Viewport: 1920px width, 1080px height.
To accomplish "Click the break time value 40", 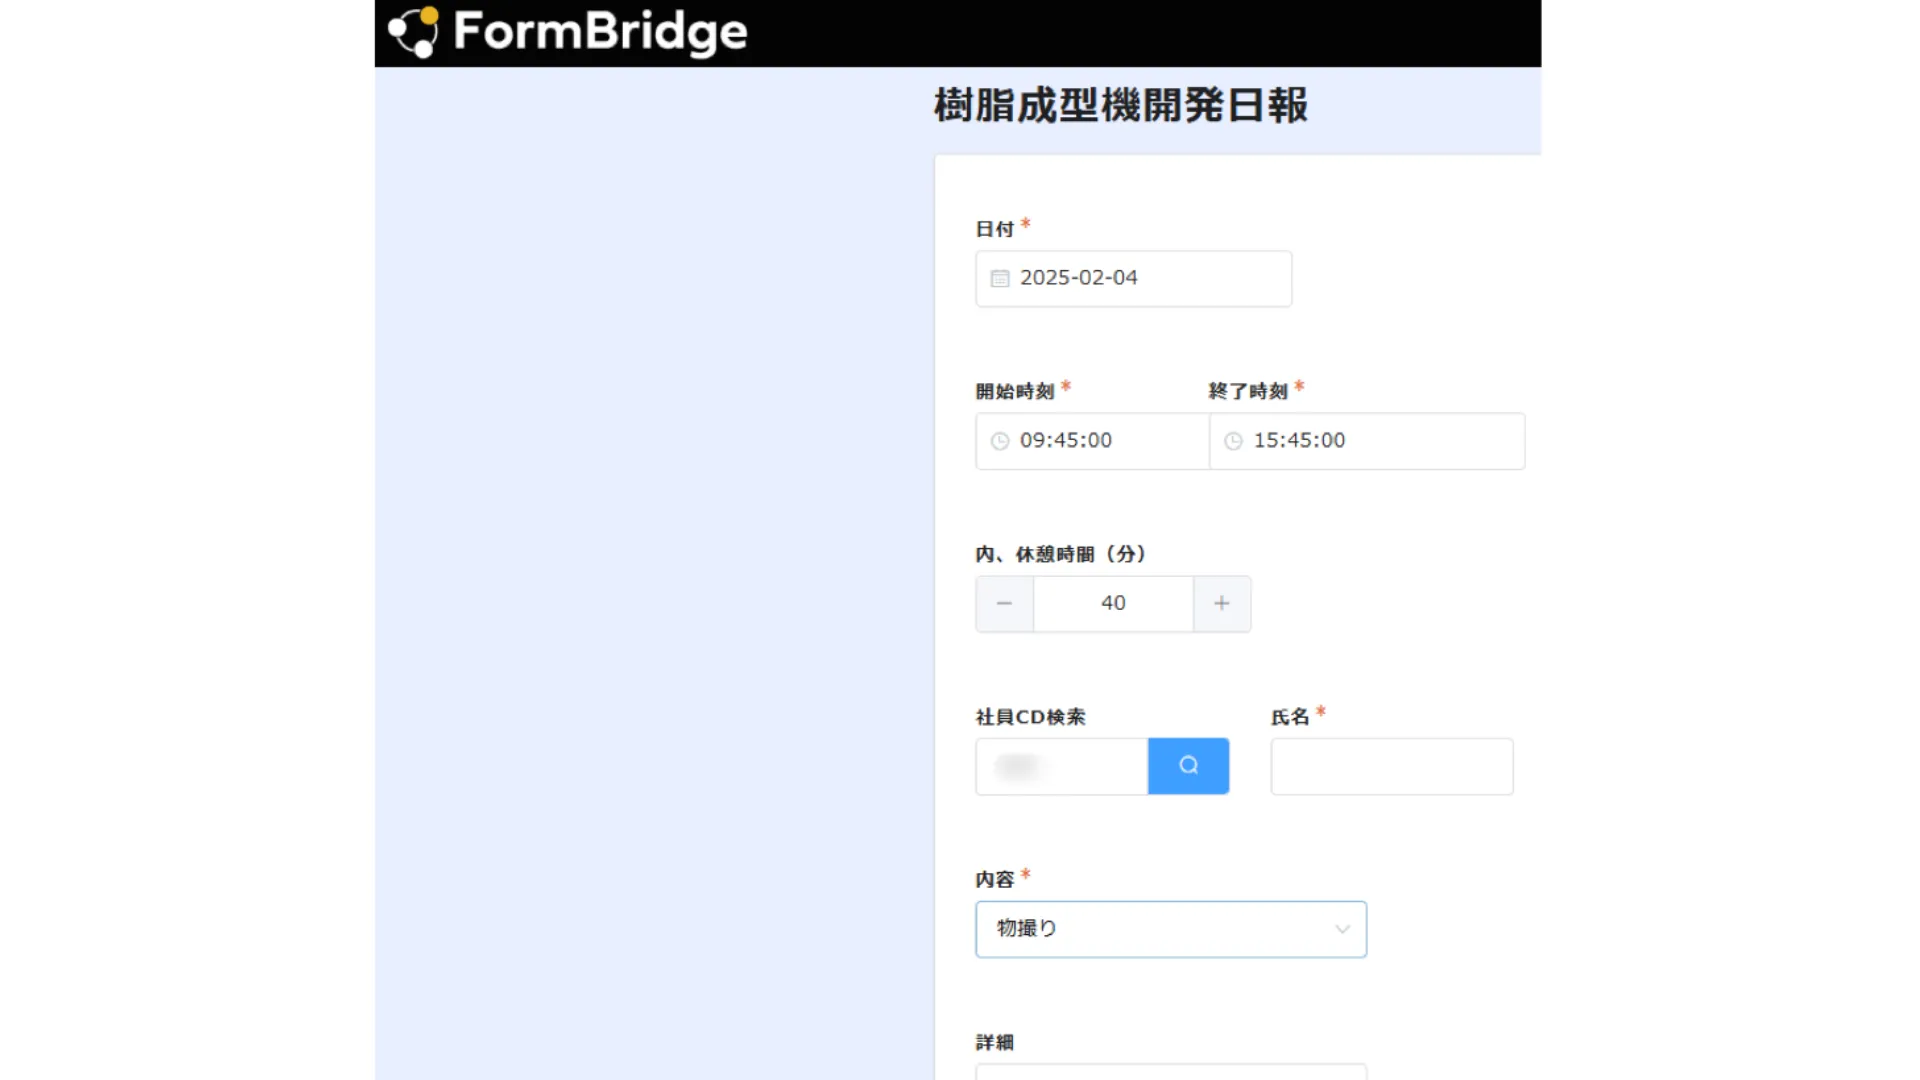I will click(1113, 604).
